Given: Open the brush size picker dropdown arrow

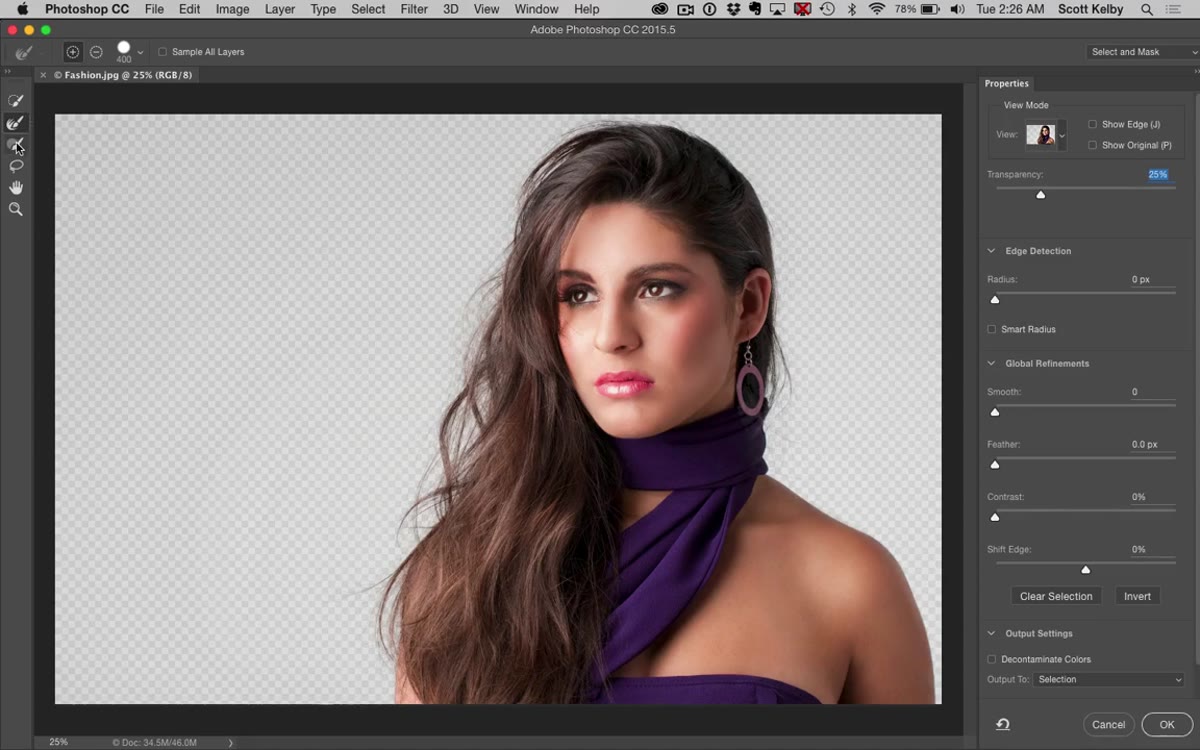Looking at the screenshot, I should click(140, 52).
